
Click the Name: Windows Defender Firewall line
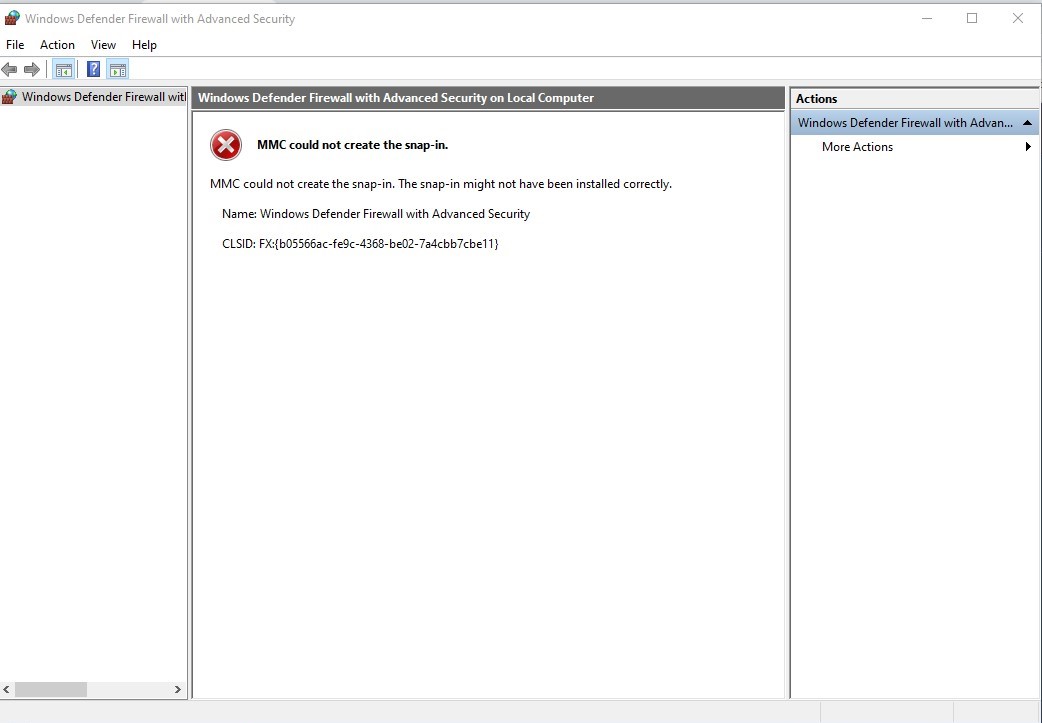coord(376,214)
